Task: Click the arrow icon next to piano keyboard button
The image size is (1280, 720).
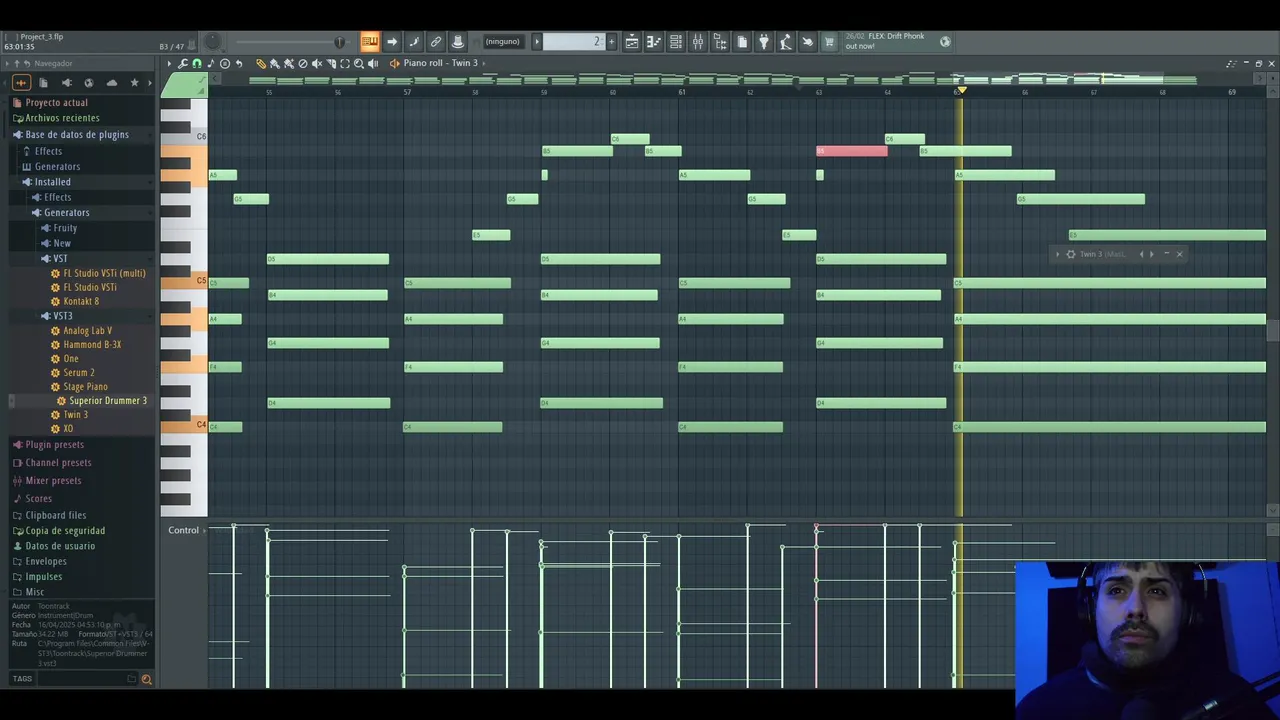Action: coord(392,41)
